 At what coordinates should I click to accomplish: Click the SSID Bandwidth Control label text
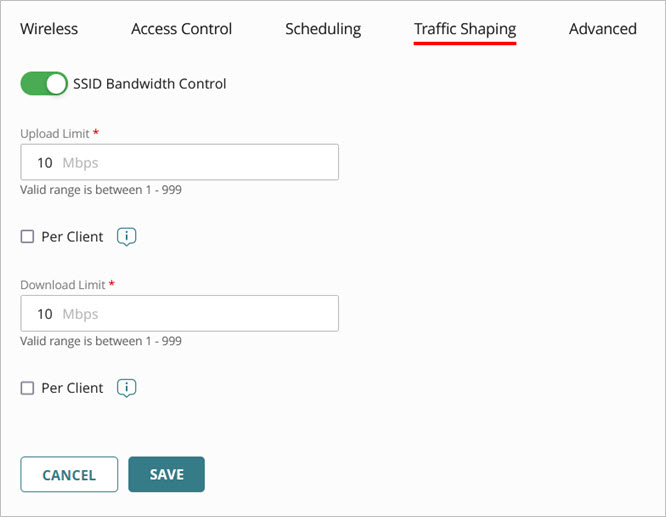click(x=150, y=84)
